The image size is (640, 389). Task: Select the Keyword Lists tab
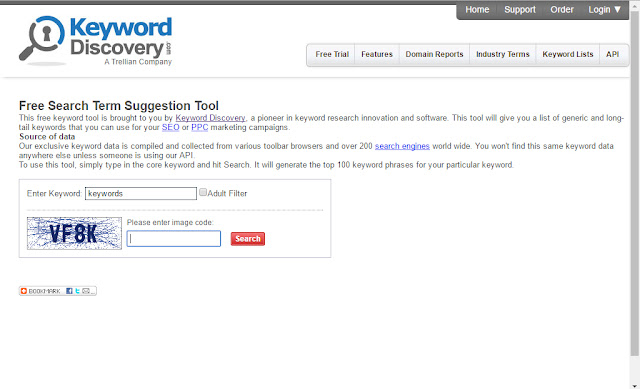tap(568, 54)
